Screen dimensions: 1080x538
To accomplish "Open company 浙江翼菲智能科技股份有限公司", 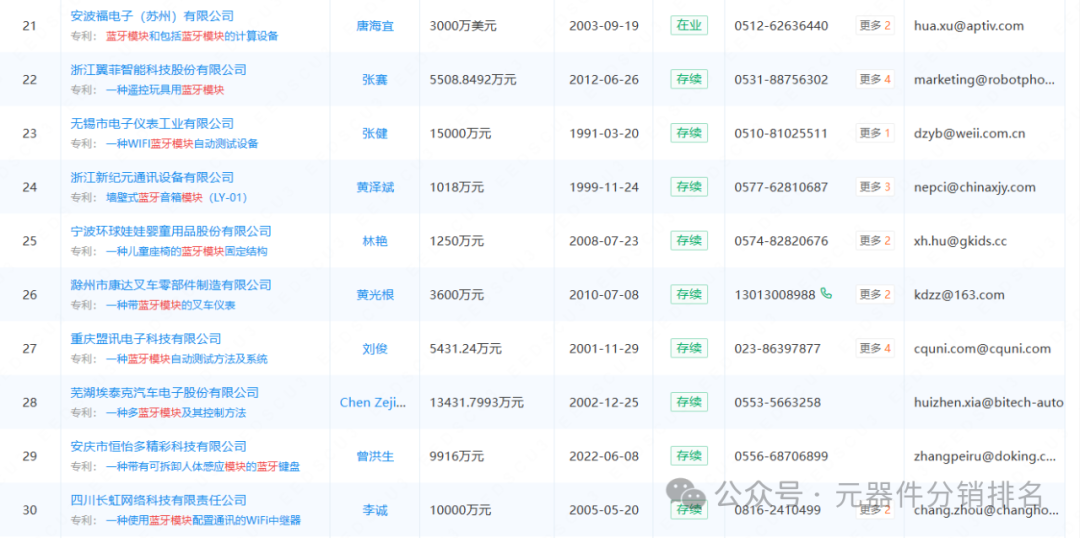I will click(158, 70).
